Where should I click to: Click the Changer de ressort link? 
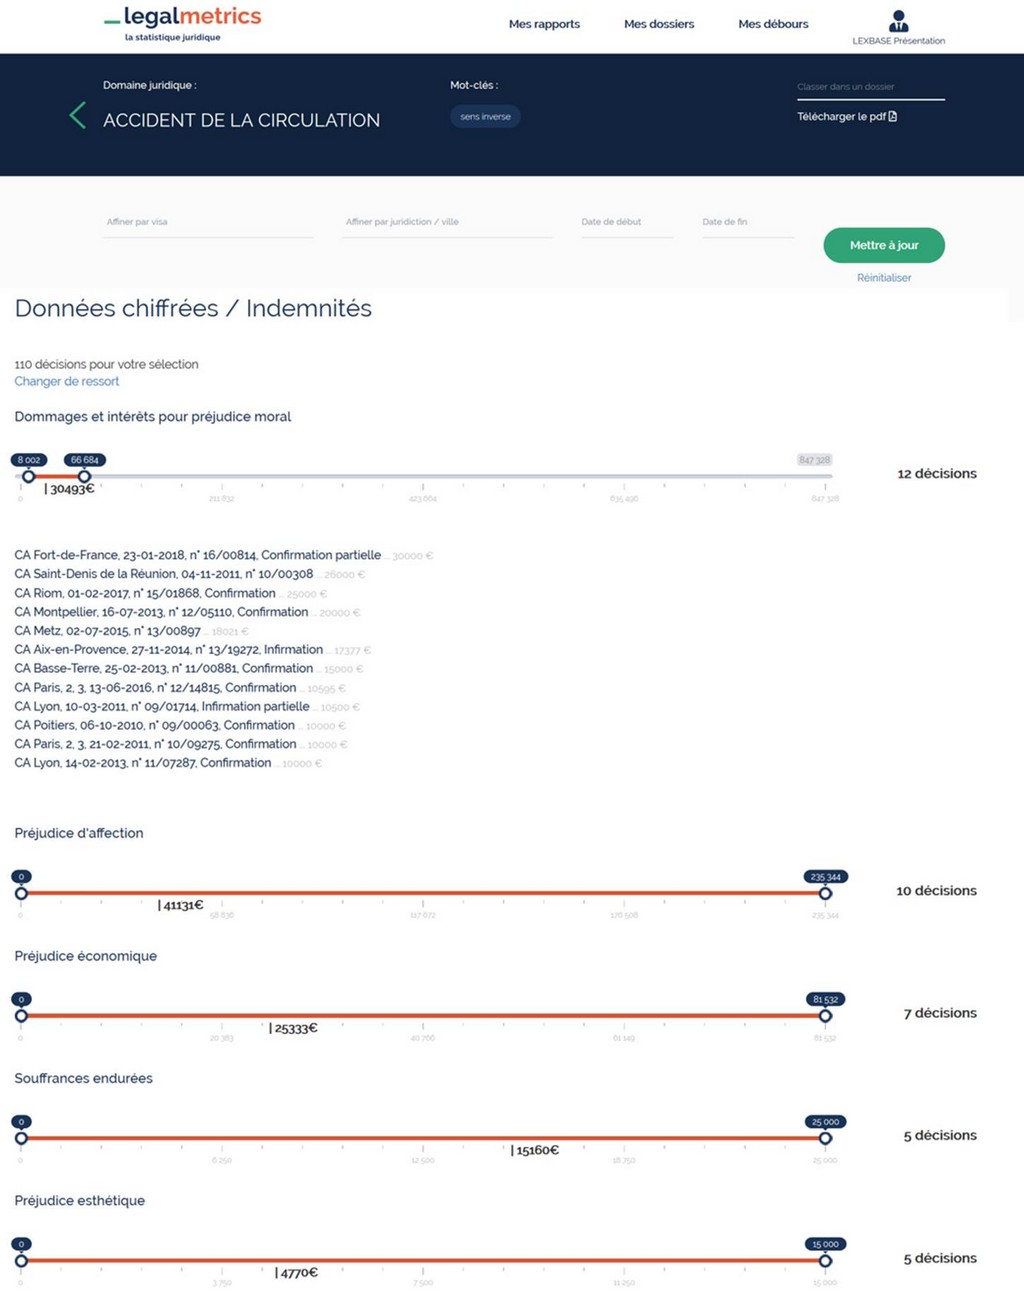[66, 381]
